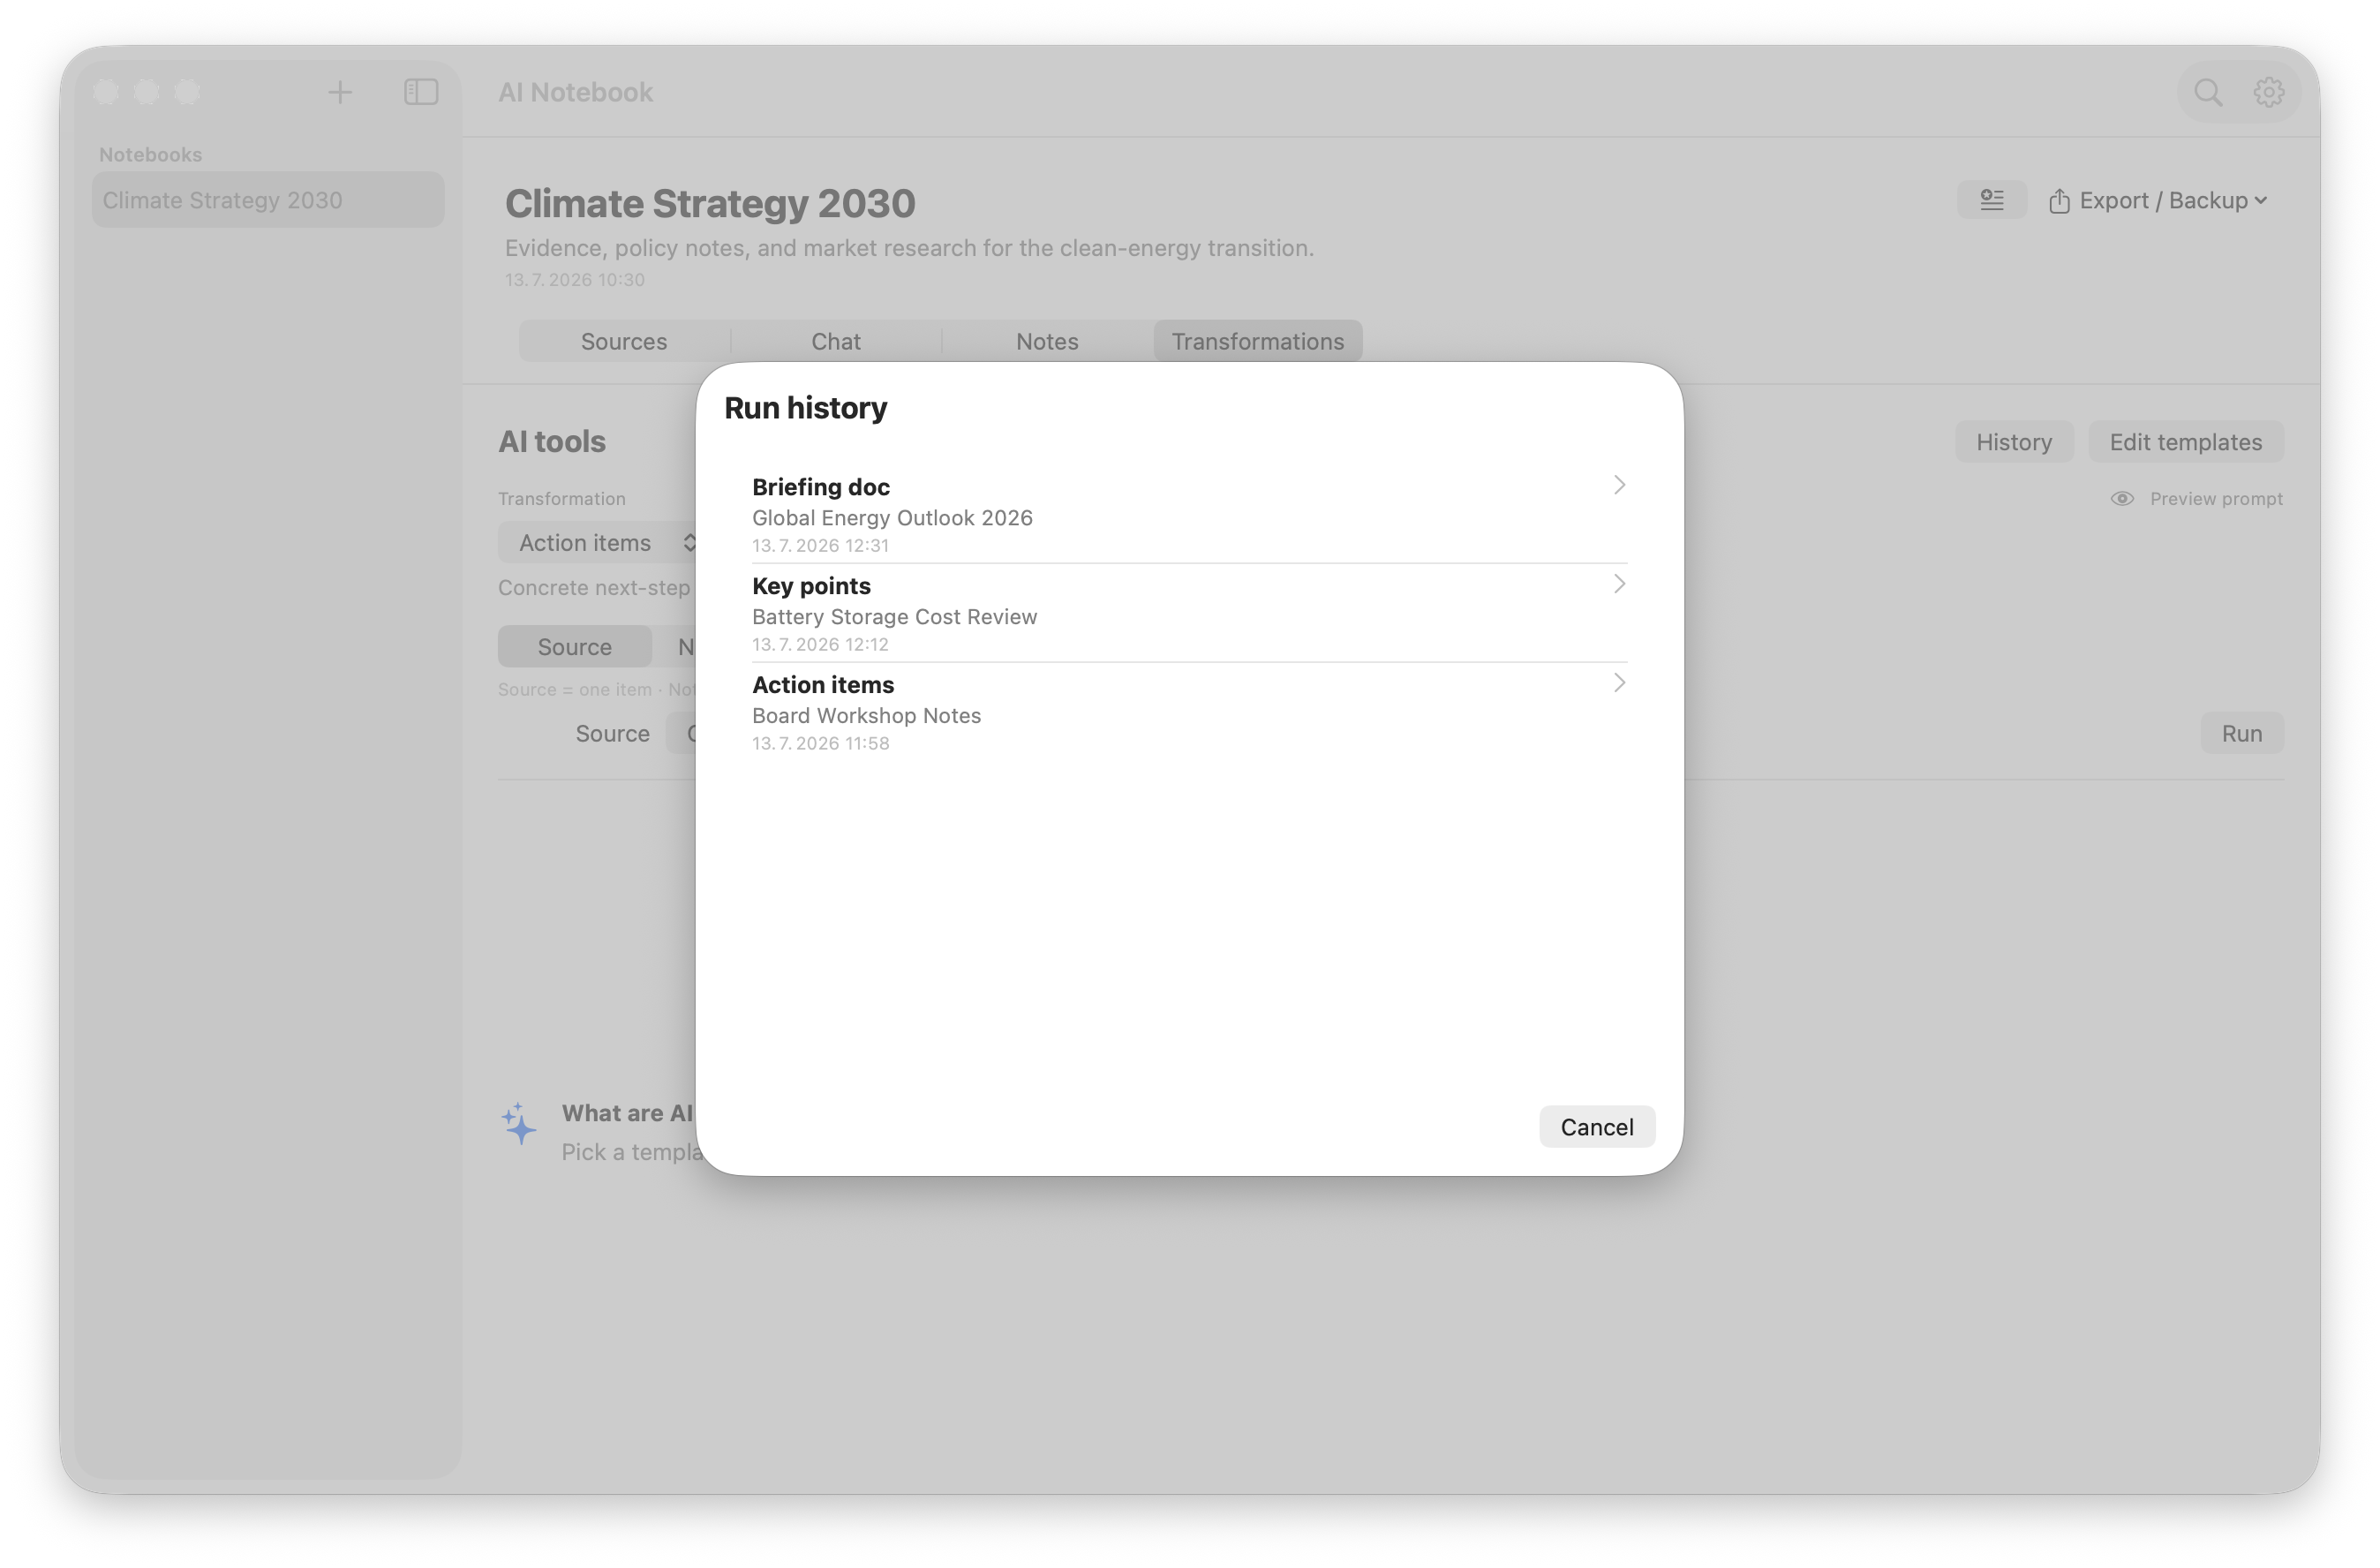Switch to the Sources tab
The width and height of the screenshot is (2380, 1568).
(x=624, y=342)
